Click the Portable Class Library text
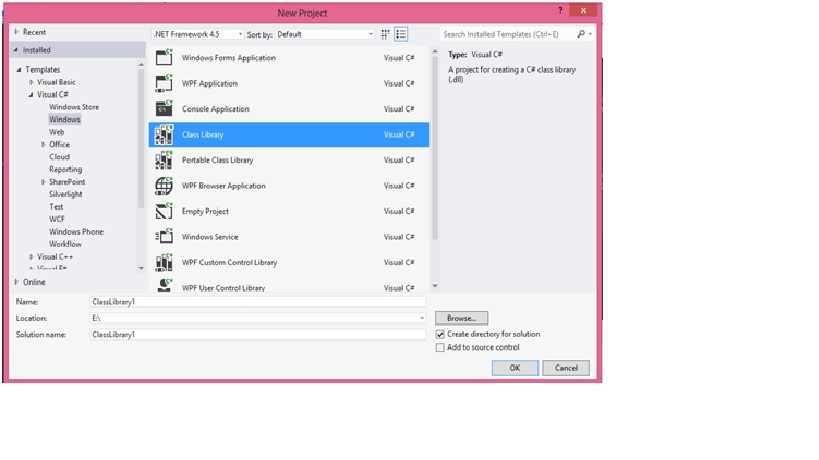The width and height of the screenshot is (819, 460). pyautogui.click(x=217, y=160)
